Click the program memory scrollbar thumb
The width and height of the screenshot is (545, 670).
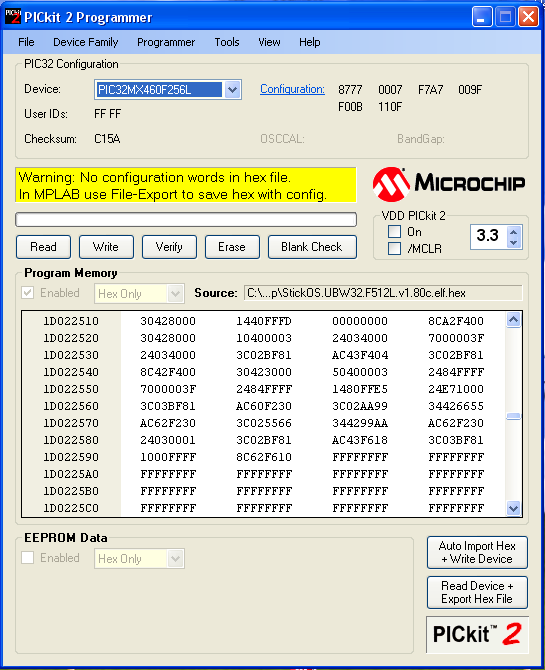[513, 416]
